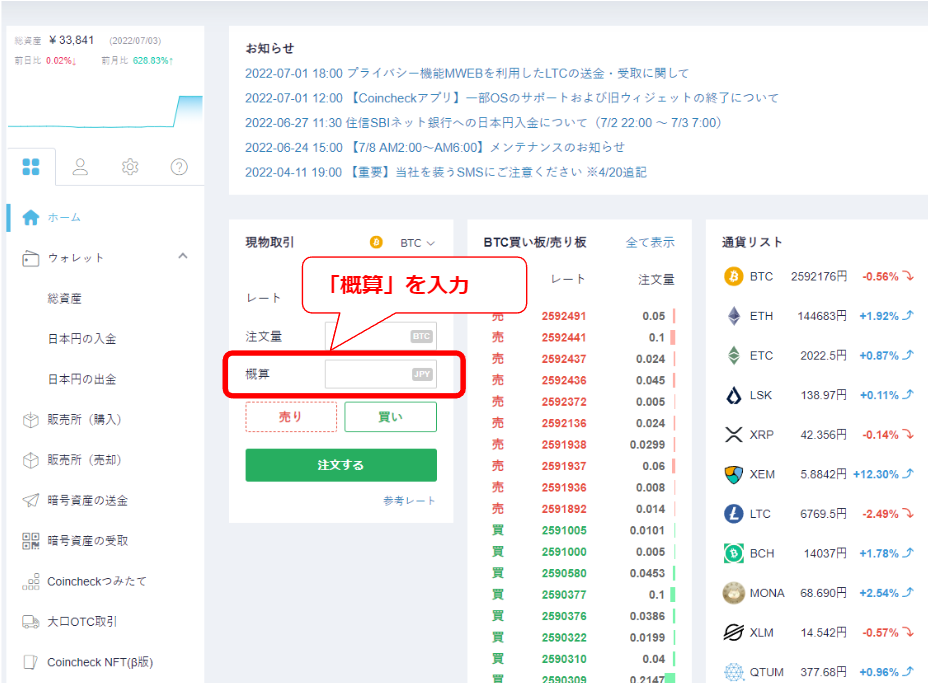The image size is (928, 683).
Task: Select LTC icon in 通貨リスト
Action: 734,514
